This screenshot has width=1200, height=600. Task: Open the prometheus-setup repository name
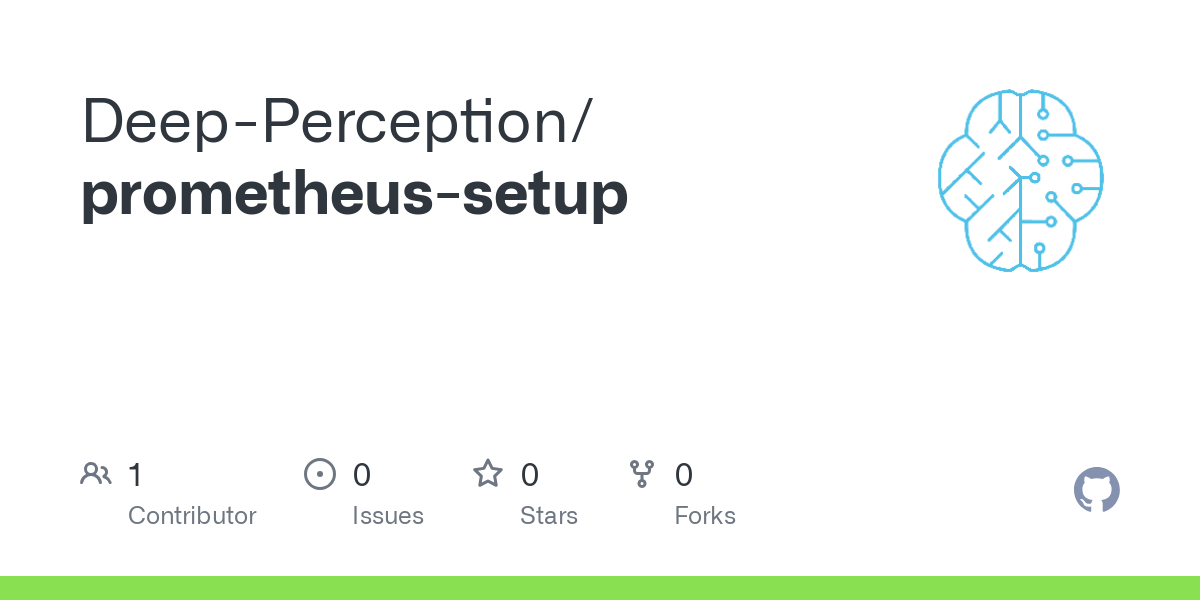(x=354, y=194)
